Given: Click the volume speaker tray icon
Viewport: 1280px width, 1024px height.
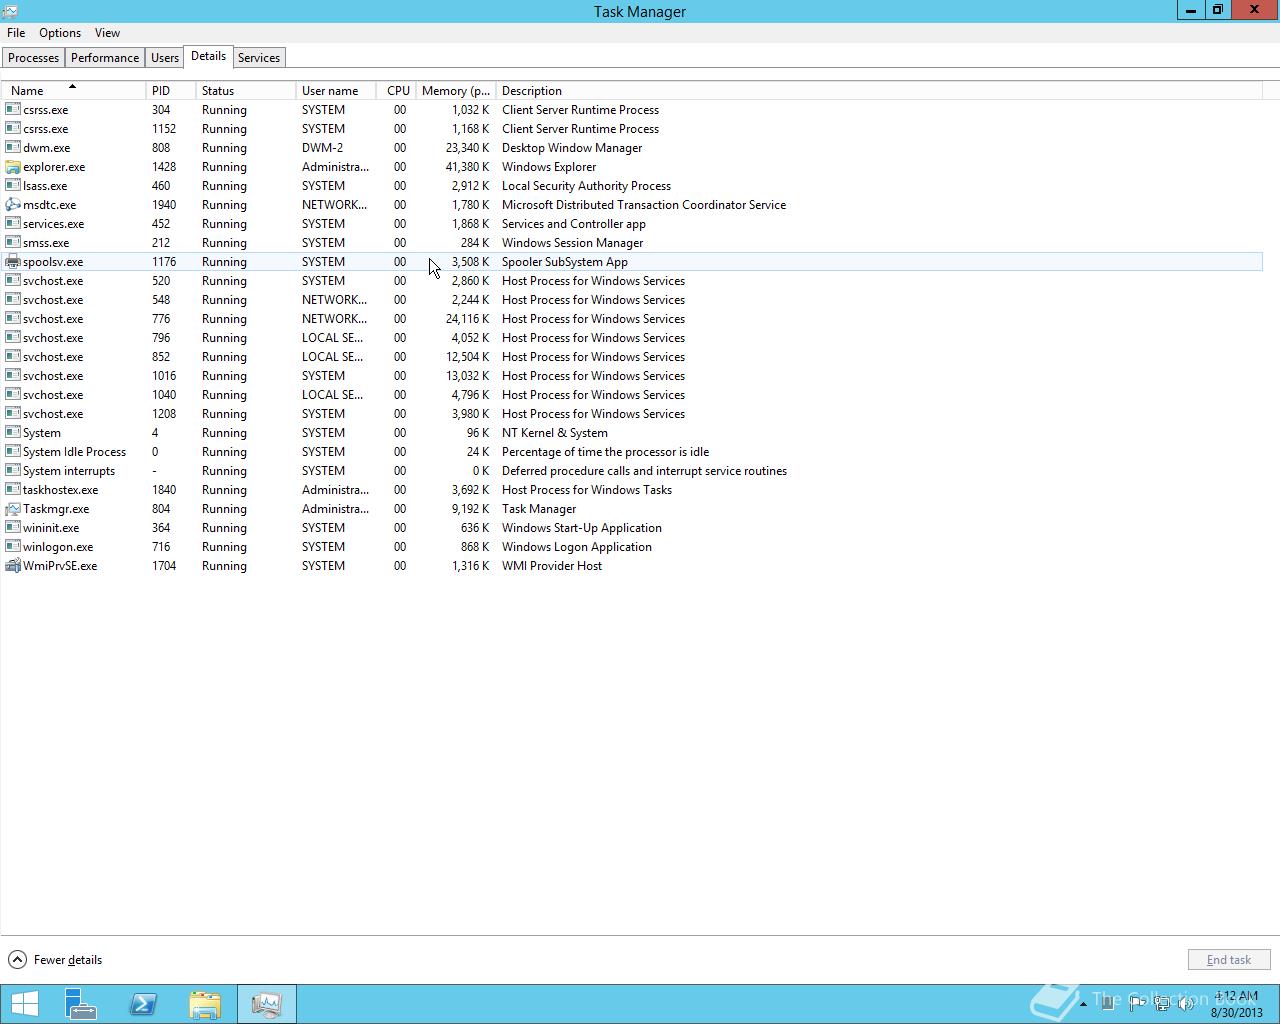Looking at the screenshot, I should (x=1187, y=1004).
